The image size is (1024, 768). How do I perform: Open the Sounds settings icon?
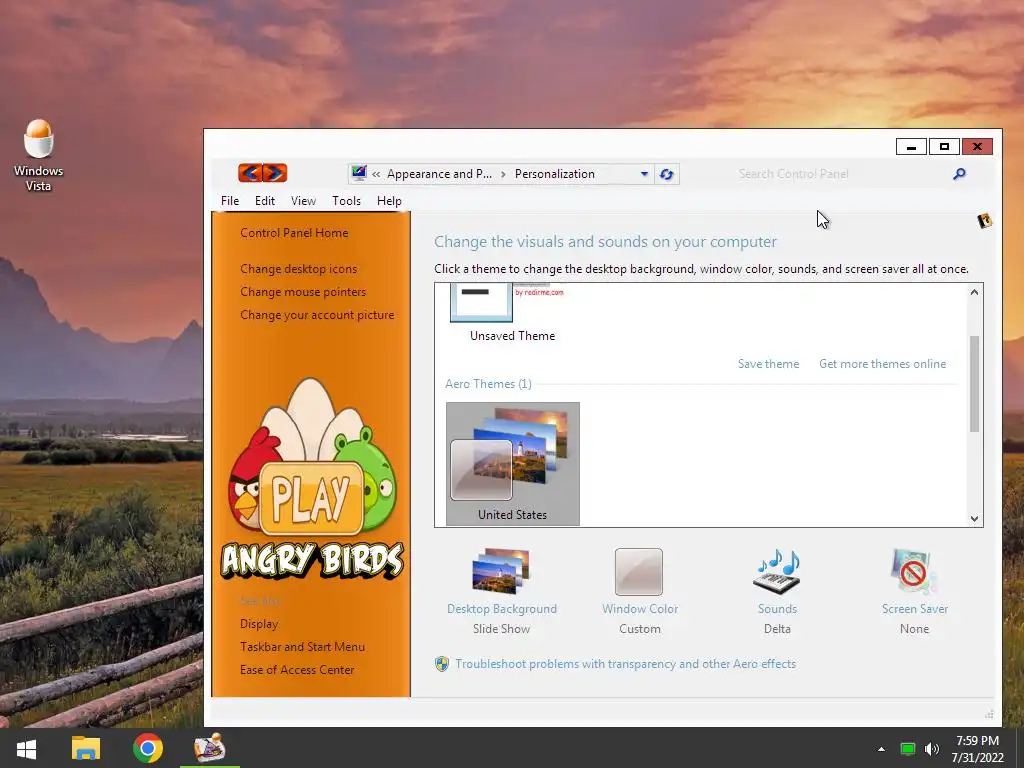pos(777,571)
